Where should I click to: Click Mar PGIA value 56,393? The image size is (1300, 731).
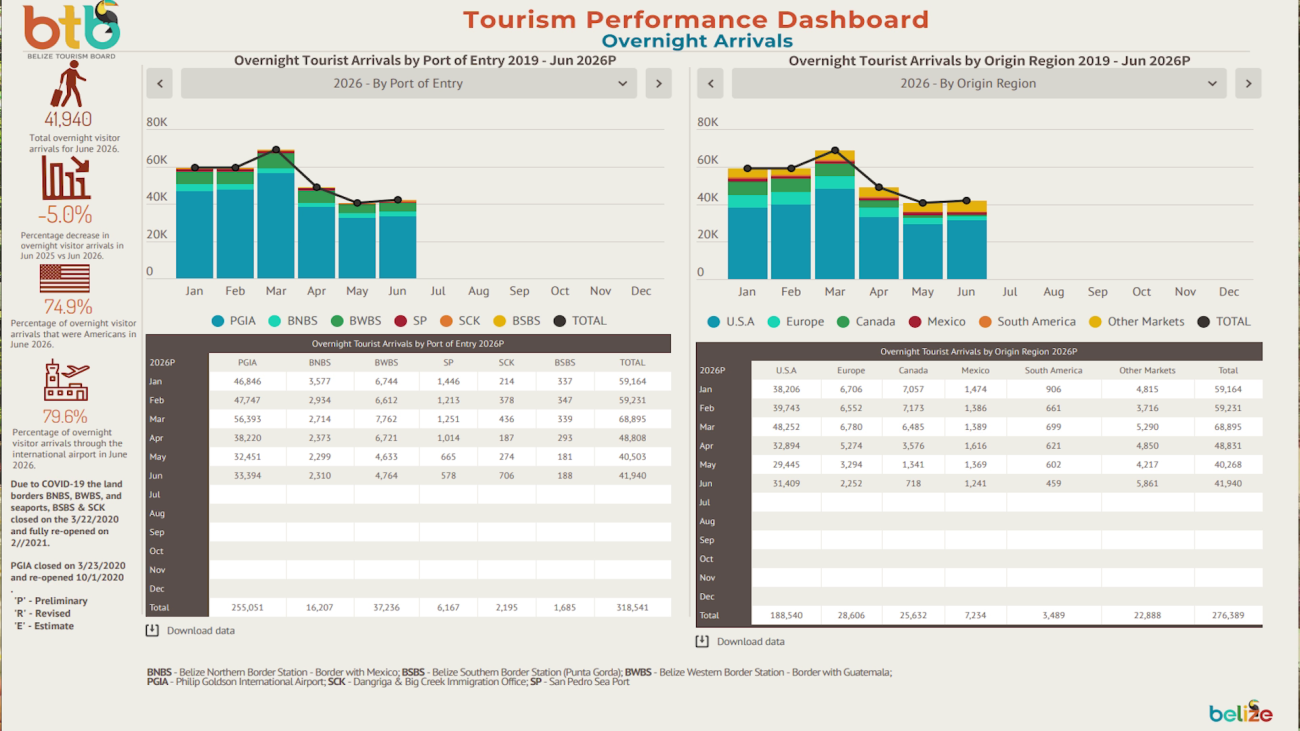click(x=248, y=419)
